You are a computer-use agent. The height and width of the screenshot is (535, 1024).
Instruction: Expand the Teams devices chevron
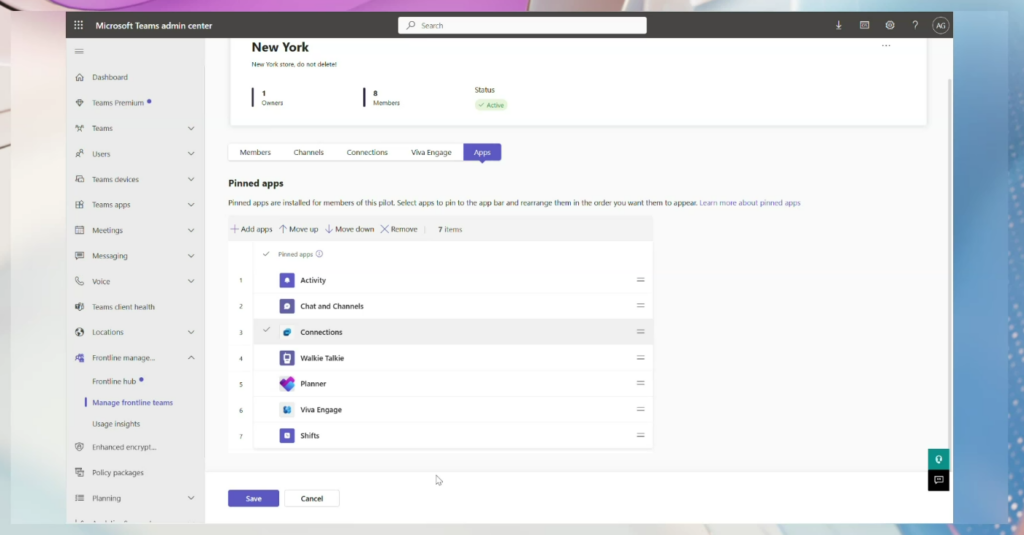(191, 179)
